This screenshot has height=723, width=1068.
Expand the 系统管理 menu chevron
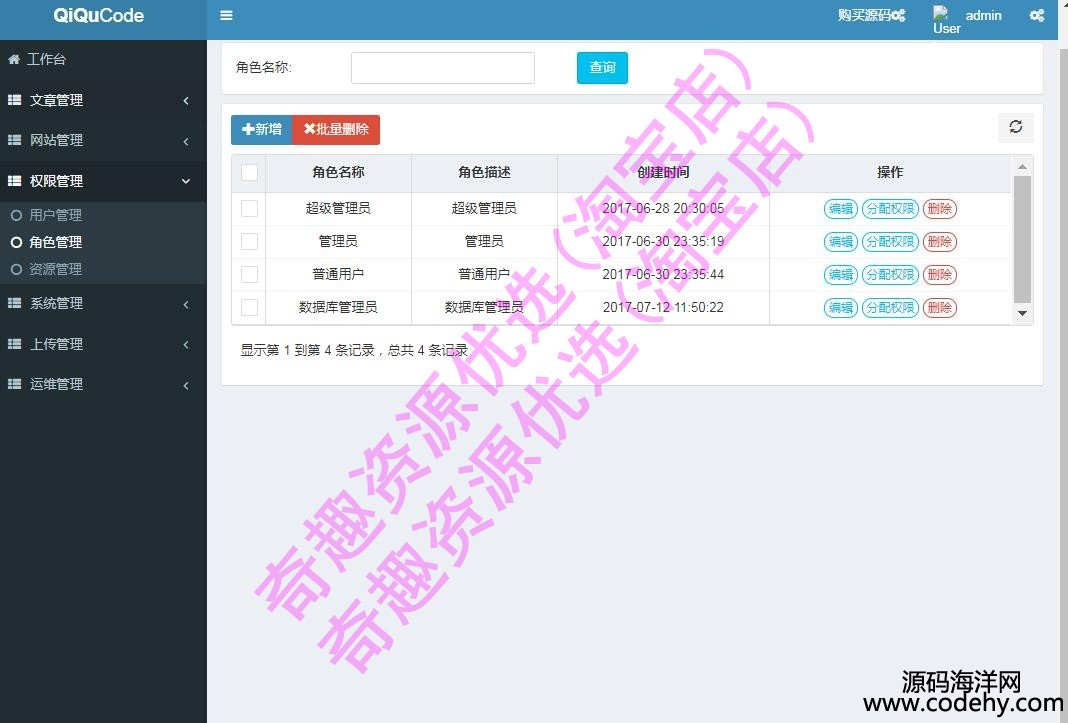point(186,304)
